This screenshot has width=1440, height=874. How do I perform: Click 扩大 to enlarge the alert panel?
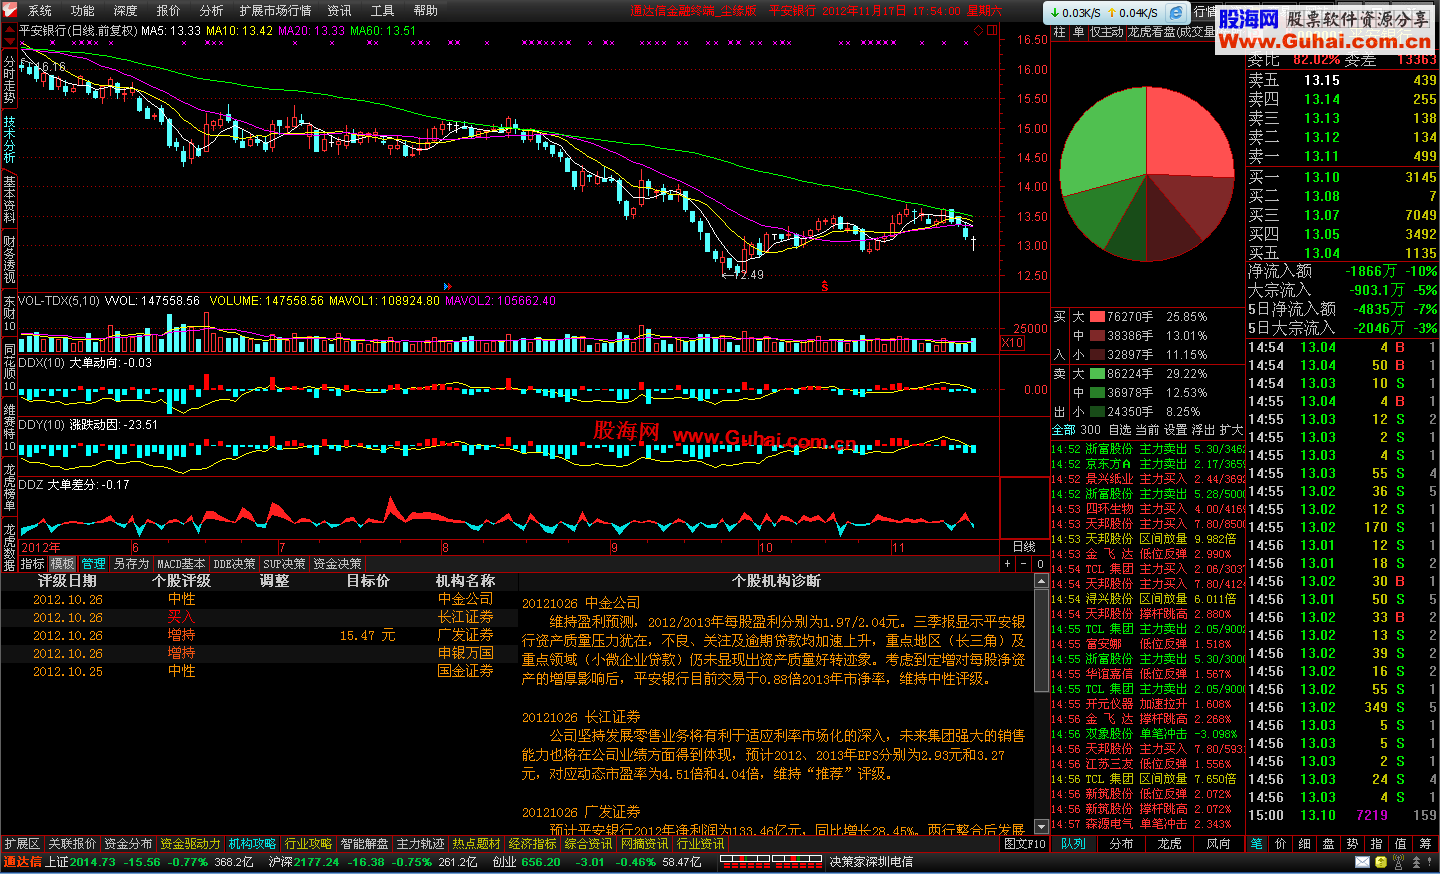click(x=1231, y=430)
